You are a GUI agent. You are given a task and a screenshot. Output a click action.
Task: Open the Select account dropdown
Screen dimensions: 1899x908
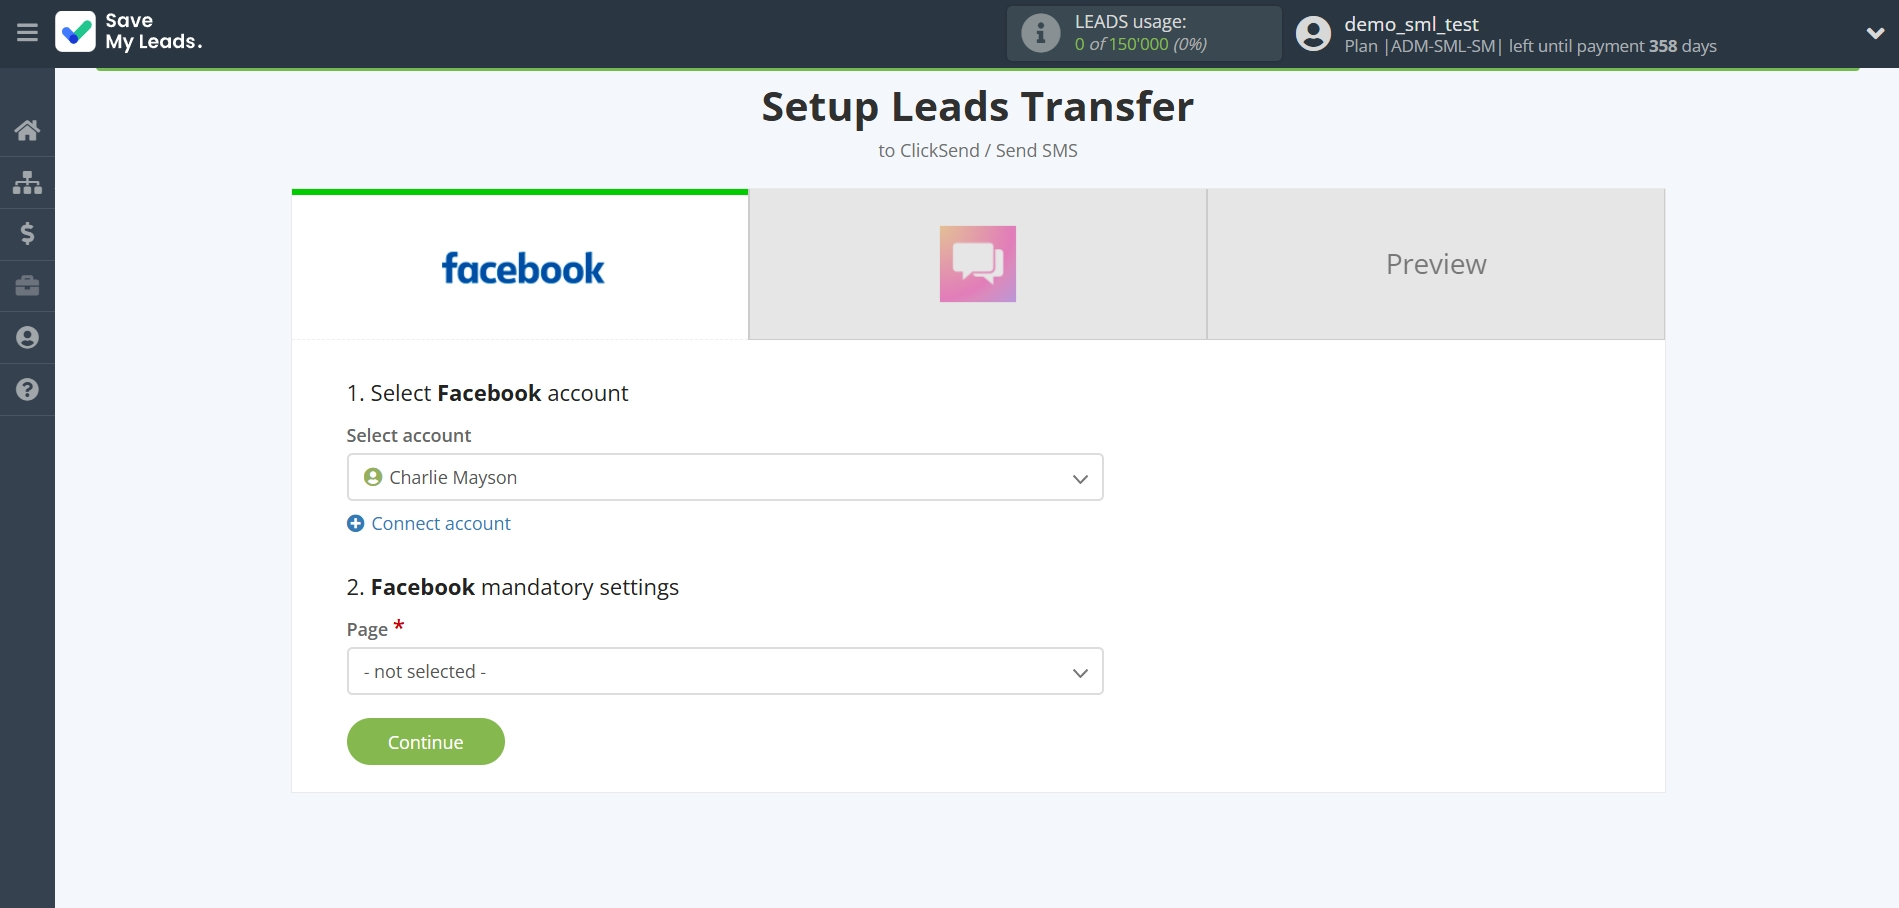click(x=724, y=477)
